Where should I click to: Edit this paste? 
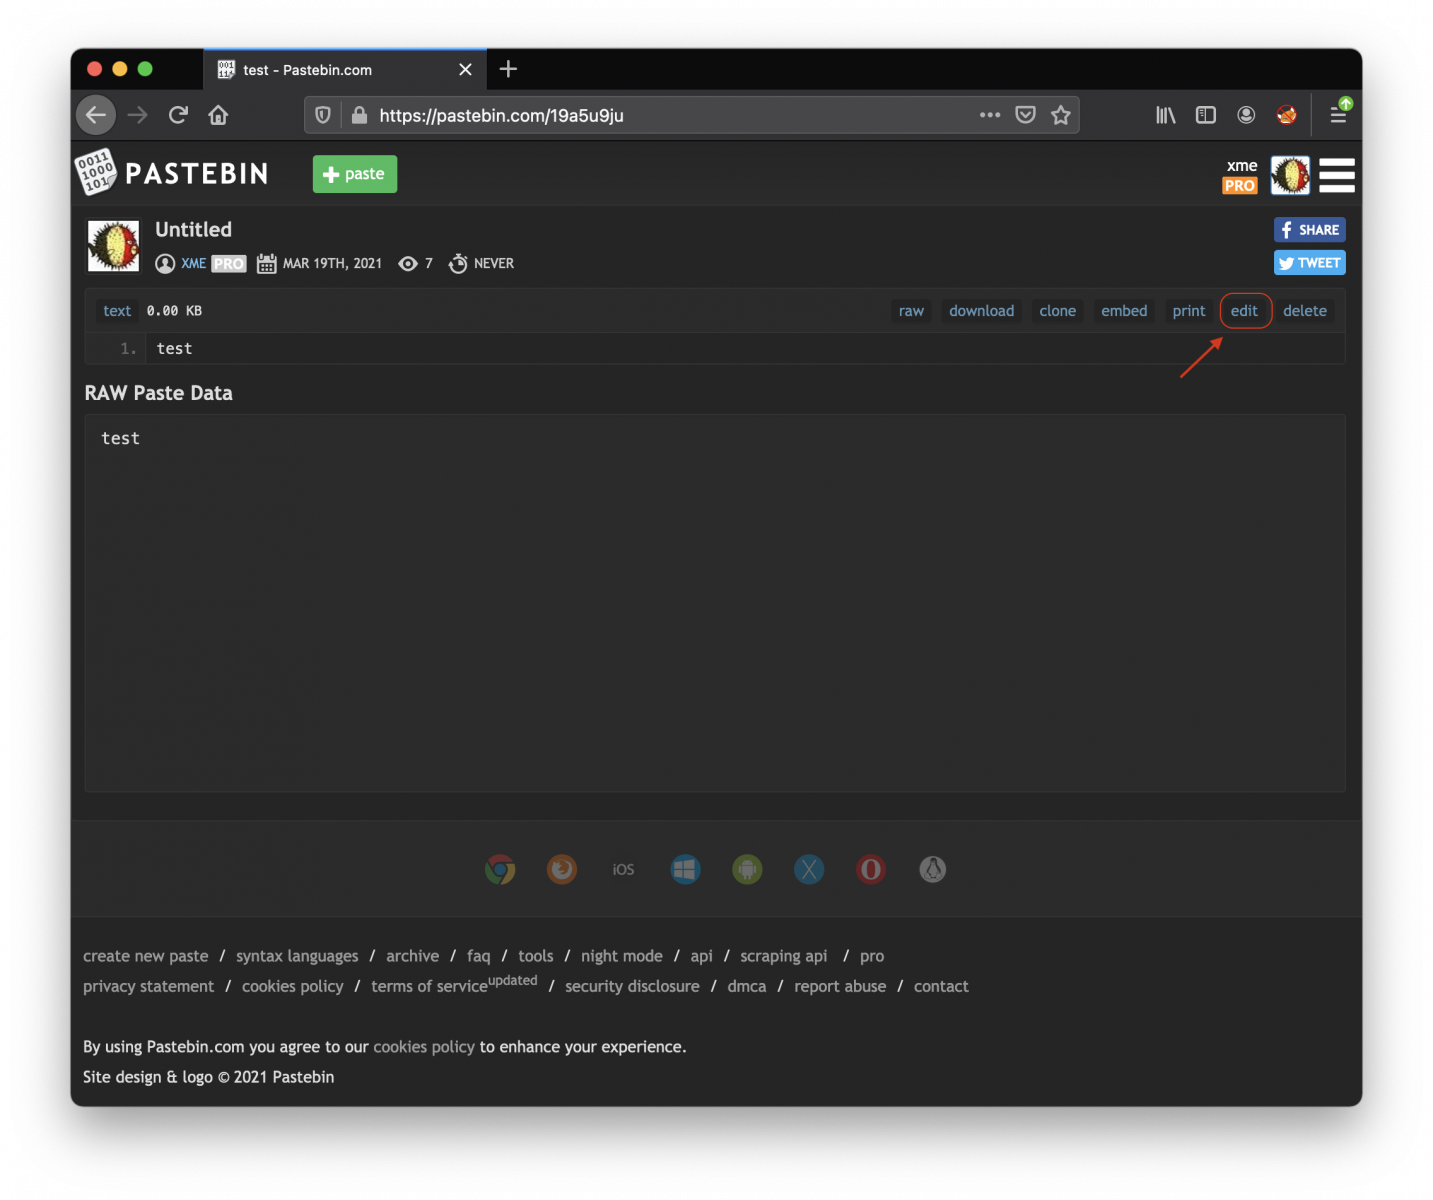point(1244,311)
